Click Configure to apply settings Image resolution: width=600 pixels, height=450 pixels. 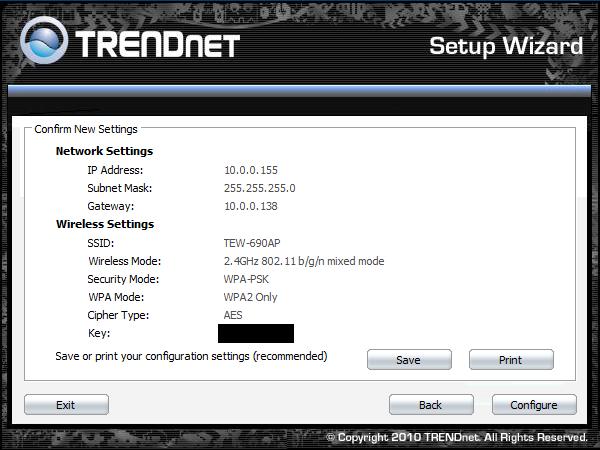tap(534, 405)
